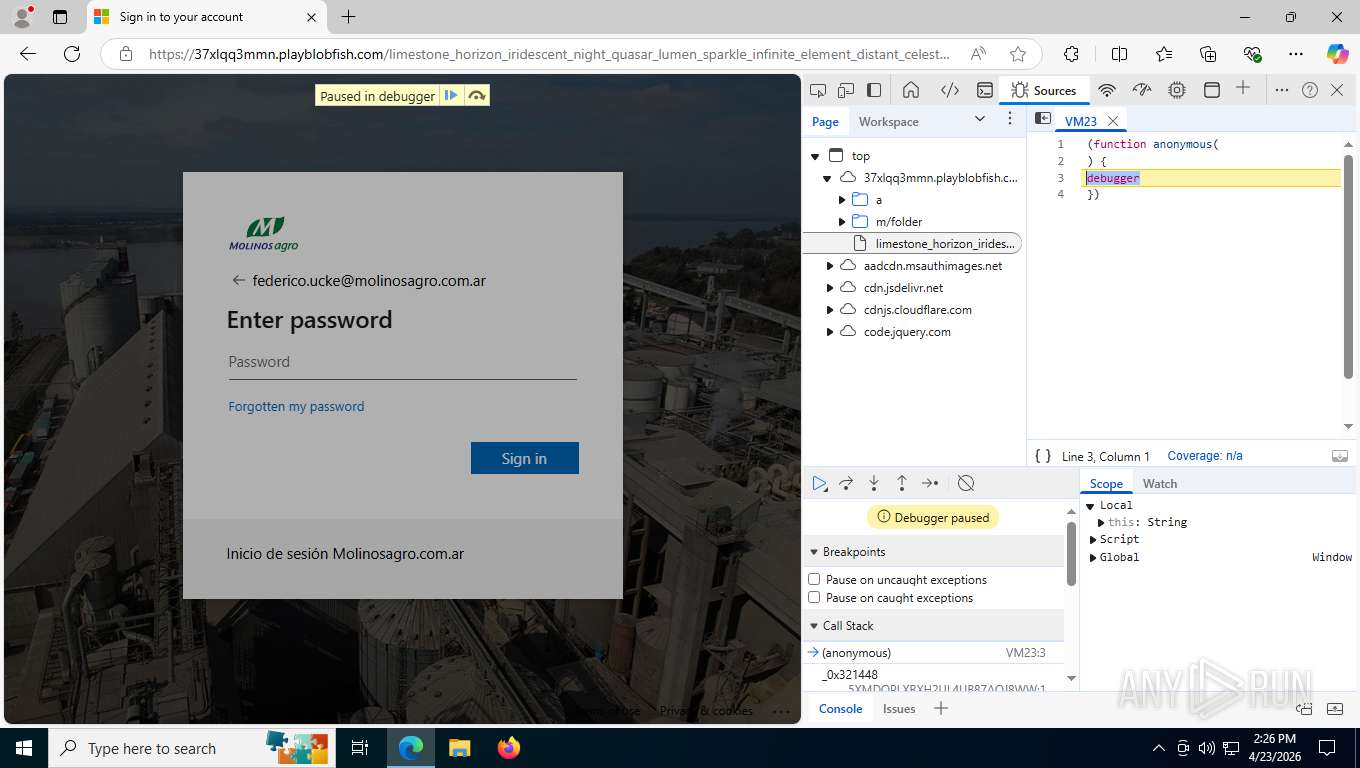Select limestone_horizon file in navigator
Image resolution: width=1360 pixels, height=768 pixels.
tap(913, 243)
